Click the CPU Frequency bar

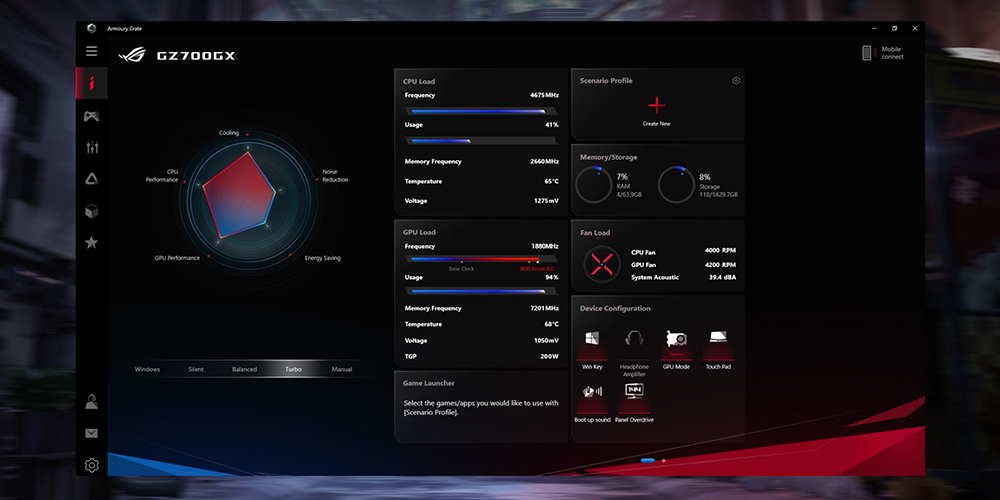click(x=481, y=111)
